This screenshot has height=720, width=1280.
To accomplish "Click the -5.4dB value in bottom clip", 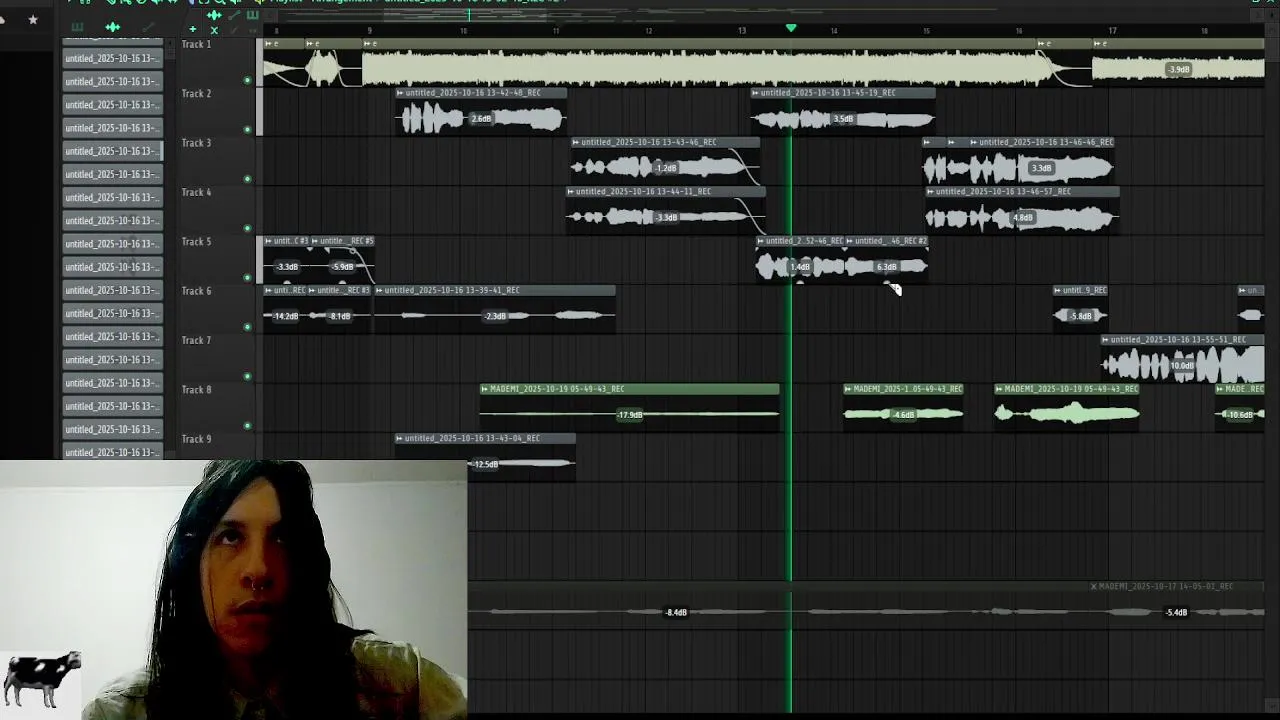I will (x=1176, y=612).
